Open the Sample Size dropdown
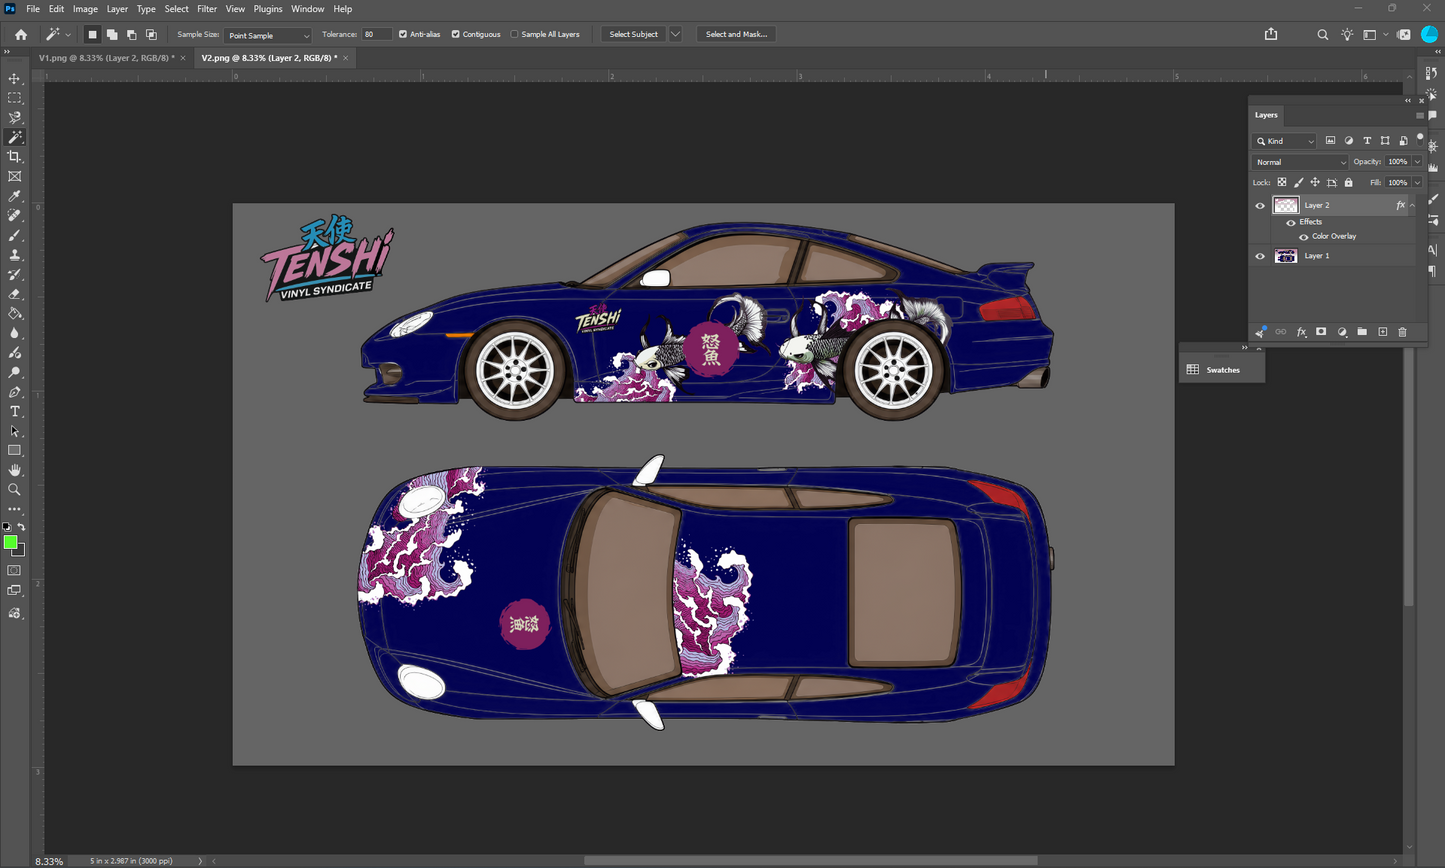 point(269,35)
